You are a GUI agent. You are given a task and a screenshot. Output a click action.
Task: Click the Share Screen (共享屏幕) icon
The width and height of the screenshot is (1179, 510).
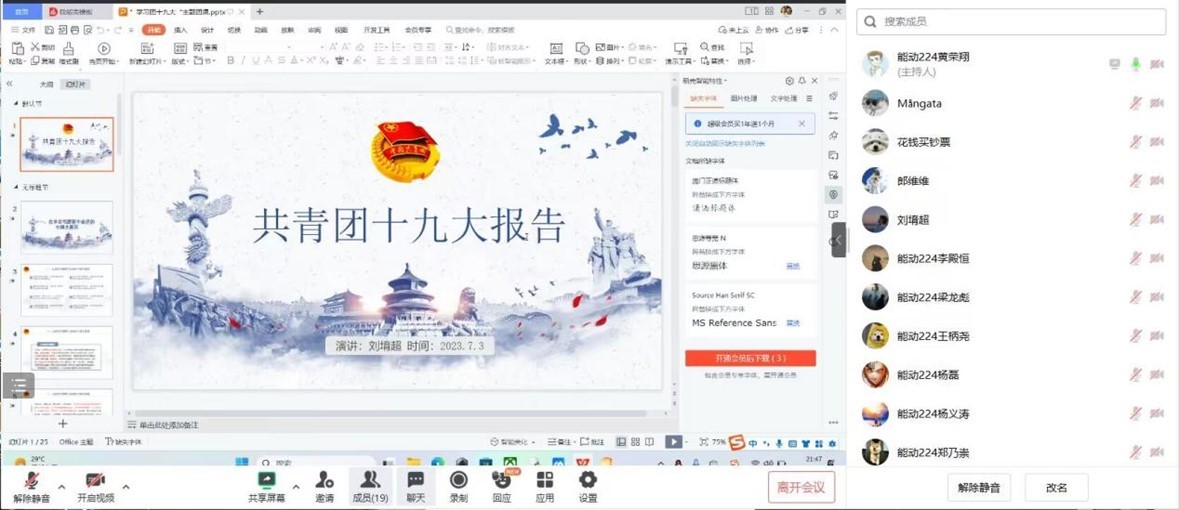[267, 481]
